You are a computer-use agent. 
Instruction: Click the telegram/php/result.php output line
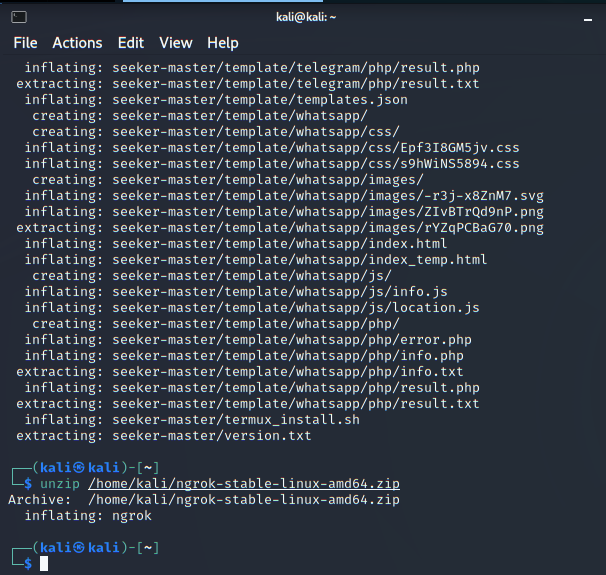[x=252, y=68]
